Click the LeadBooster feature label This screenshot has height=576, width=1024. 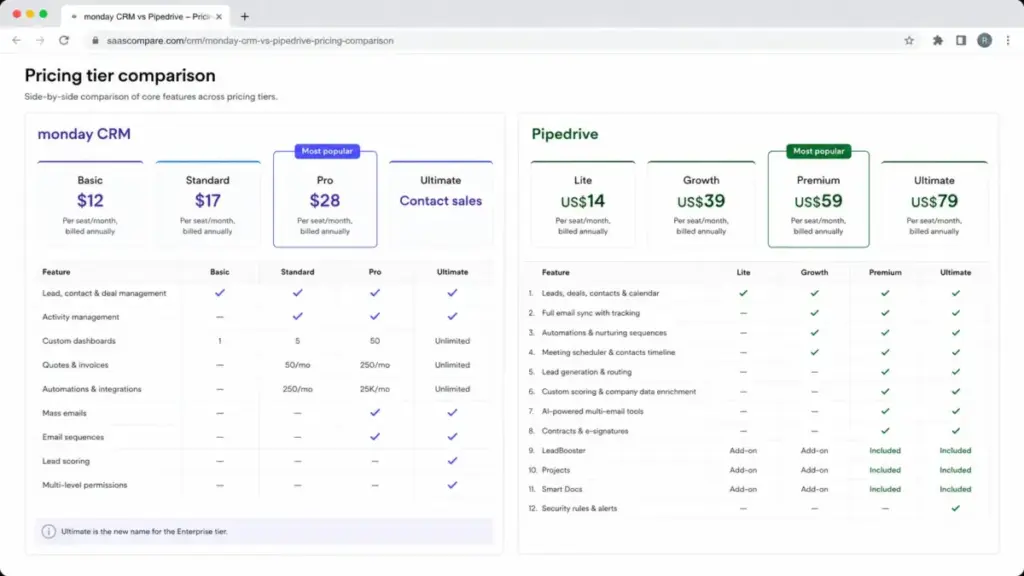(564, 451)
